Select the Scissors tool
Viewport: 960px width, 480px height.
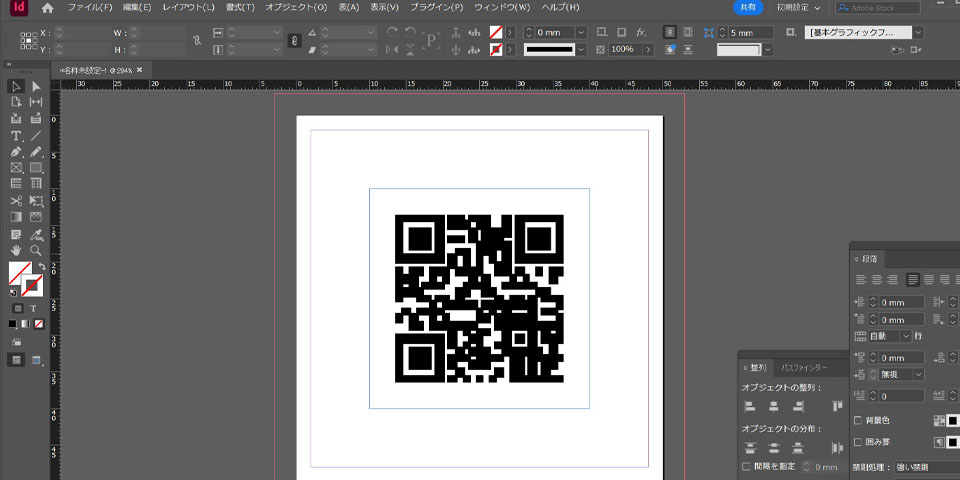pyautogui.click(x=16, y=200)
